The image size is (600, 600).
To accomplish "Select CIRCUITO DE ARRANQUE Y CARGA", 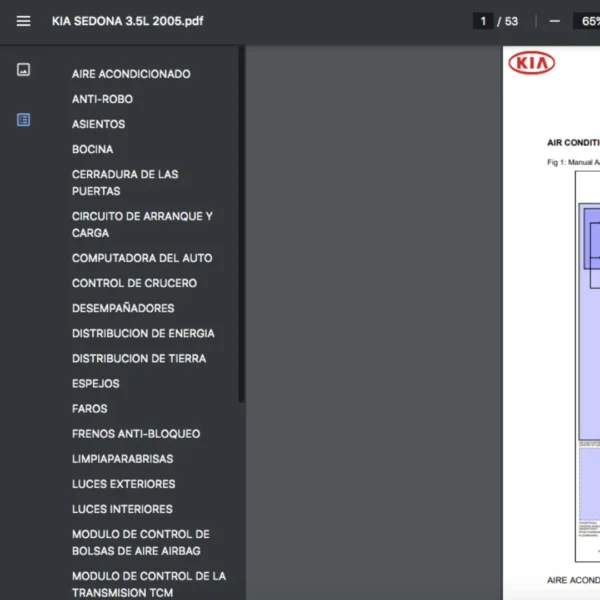I will 142,225.
